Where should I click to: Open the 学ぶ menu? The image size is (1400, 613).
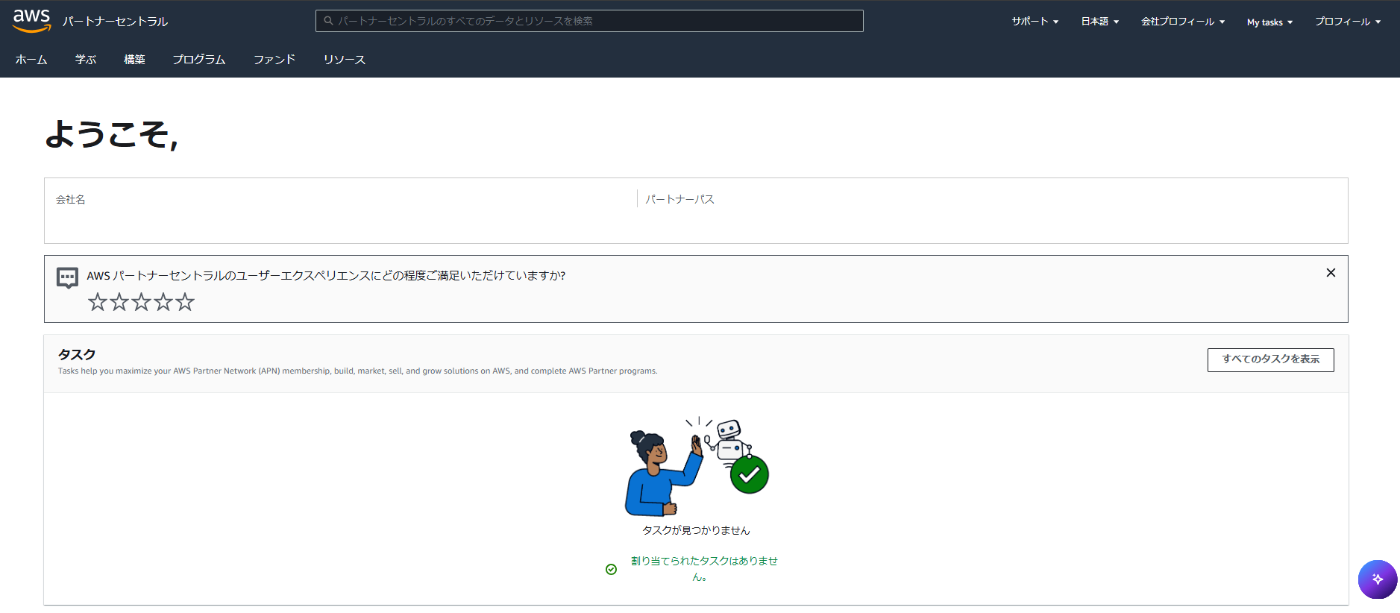(86, 60)
